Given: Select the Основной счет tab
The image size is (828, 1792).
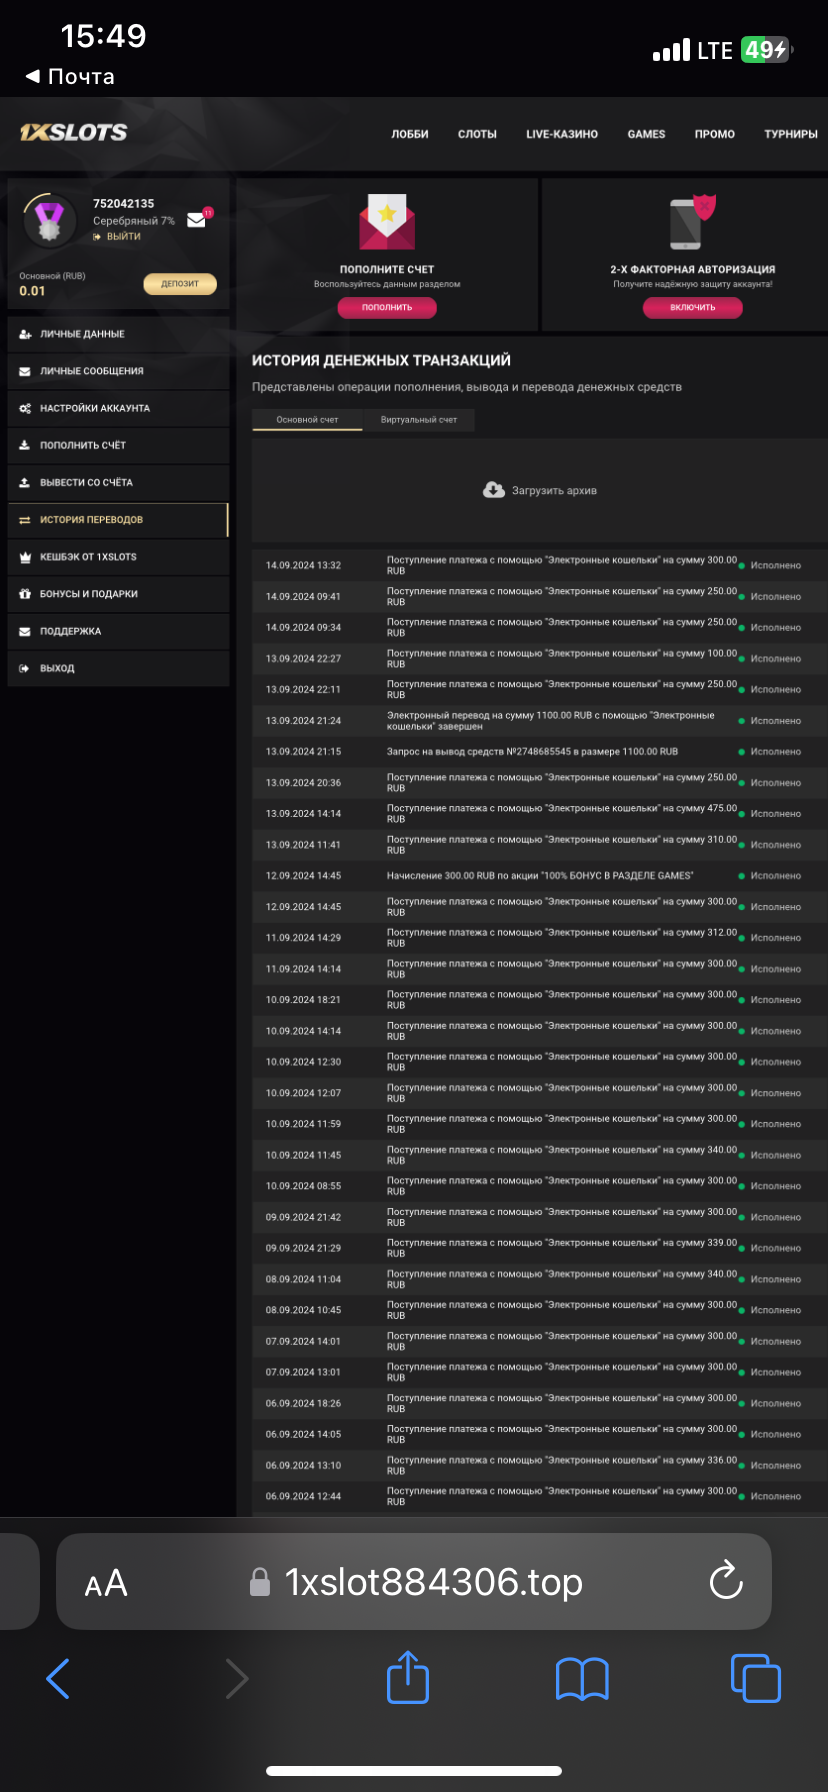Looking at the screenshot, I should coord(307,420).
